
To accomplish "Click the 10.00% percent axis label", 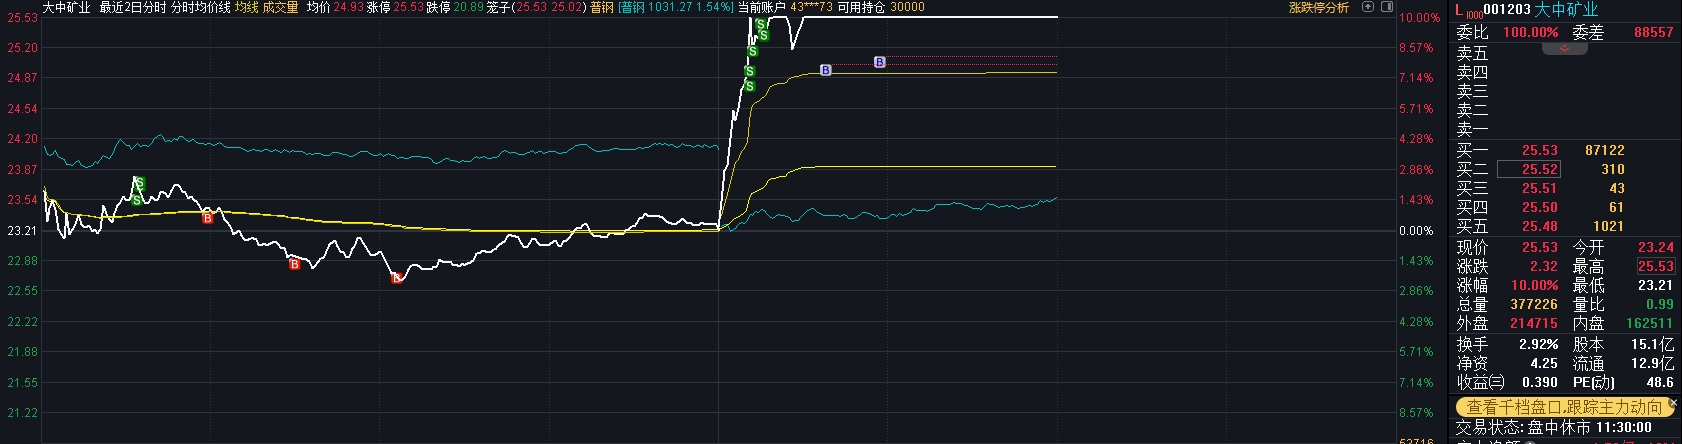I will coord(1420,18).
